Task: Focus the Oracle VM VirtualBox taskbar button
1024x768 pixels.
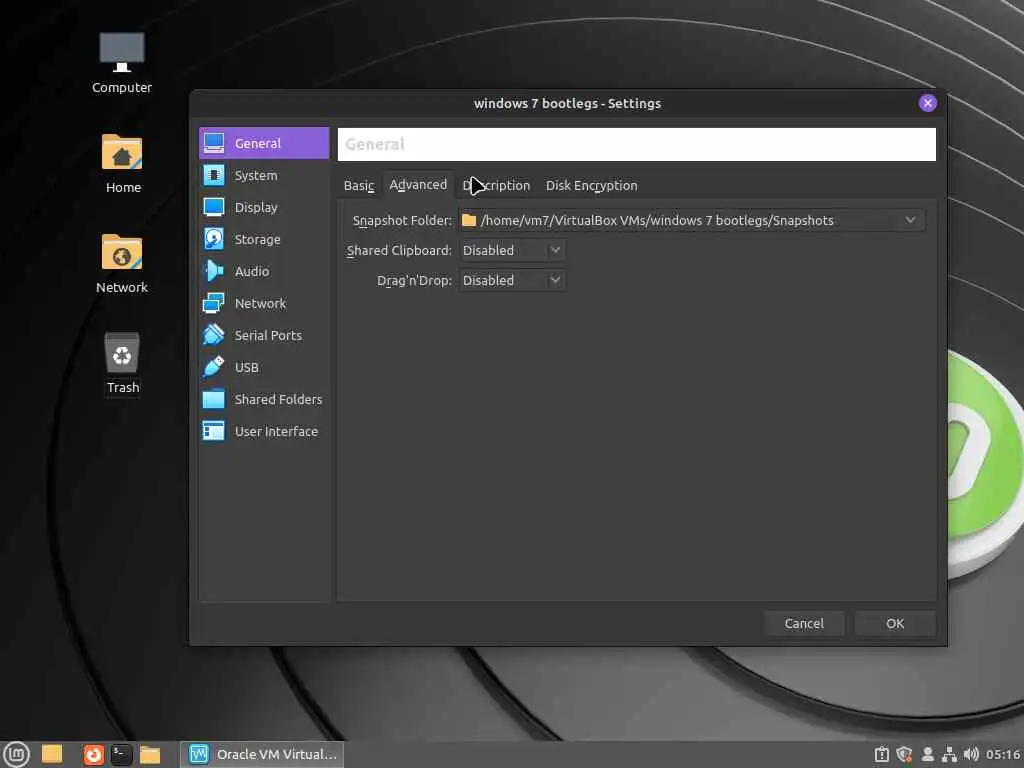Action: point(262,754)
